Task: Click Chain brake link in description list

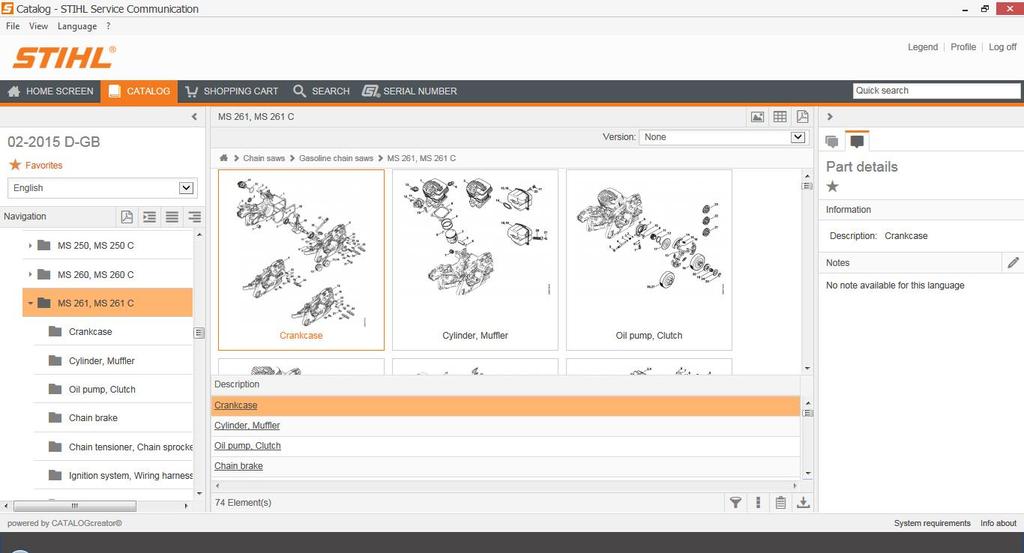Action: coord(238,466)
